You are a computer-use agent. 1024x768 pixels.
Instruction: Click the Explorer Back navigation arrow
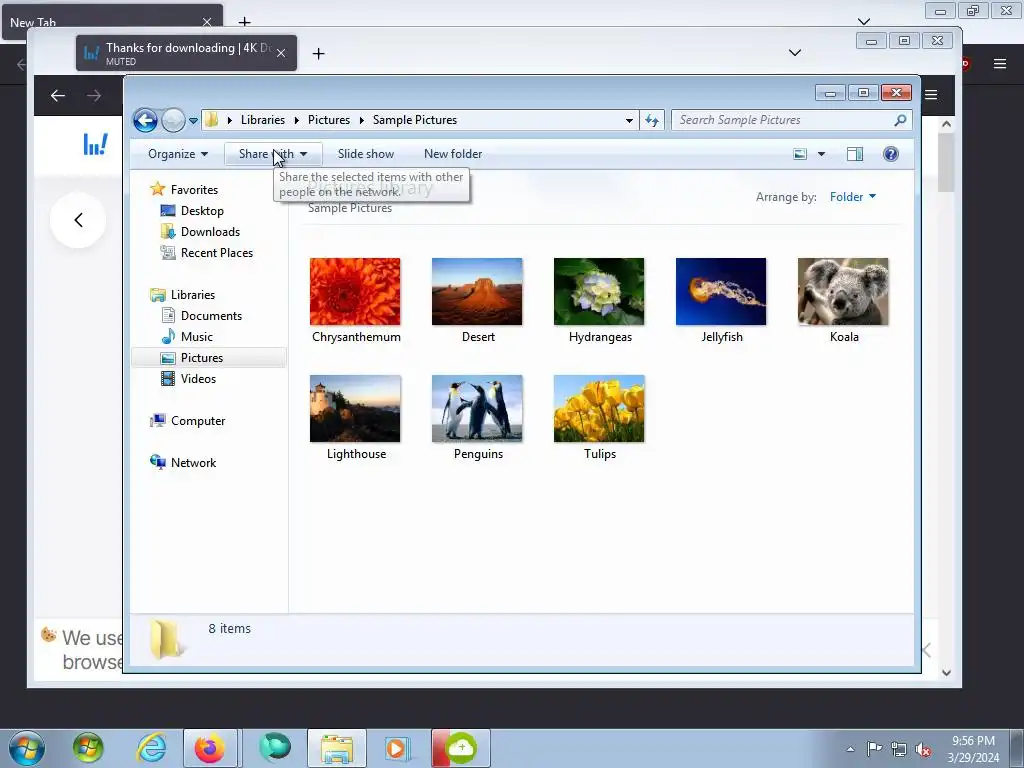coord(145,120)
